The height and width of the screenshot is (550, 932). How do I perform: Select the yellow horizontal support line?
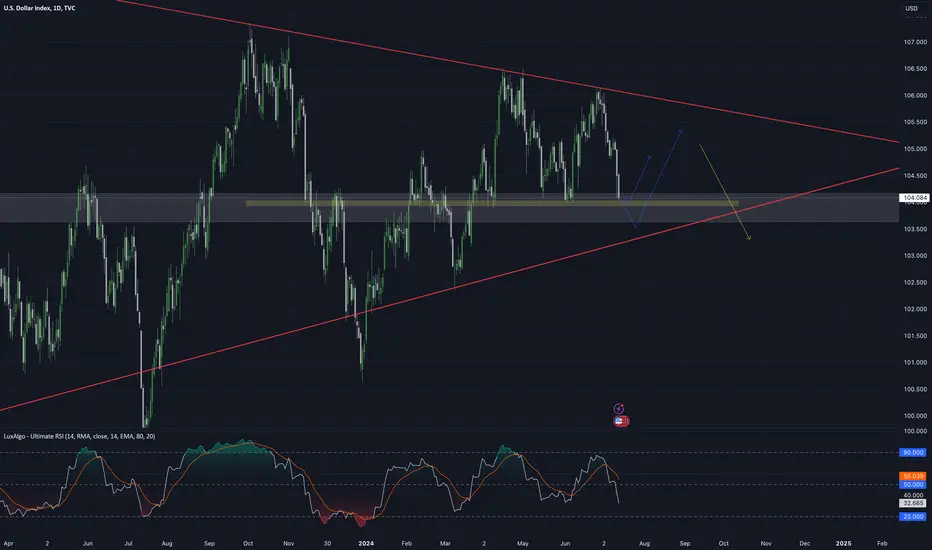pyautogui.click(x=492, y=204)
